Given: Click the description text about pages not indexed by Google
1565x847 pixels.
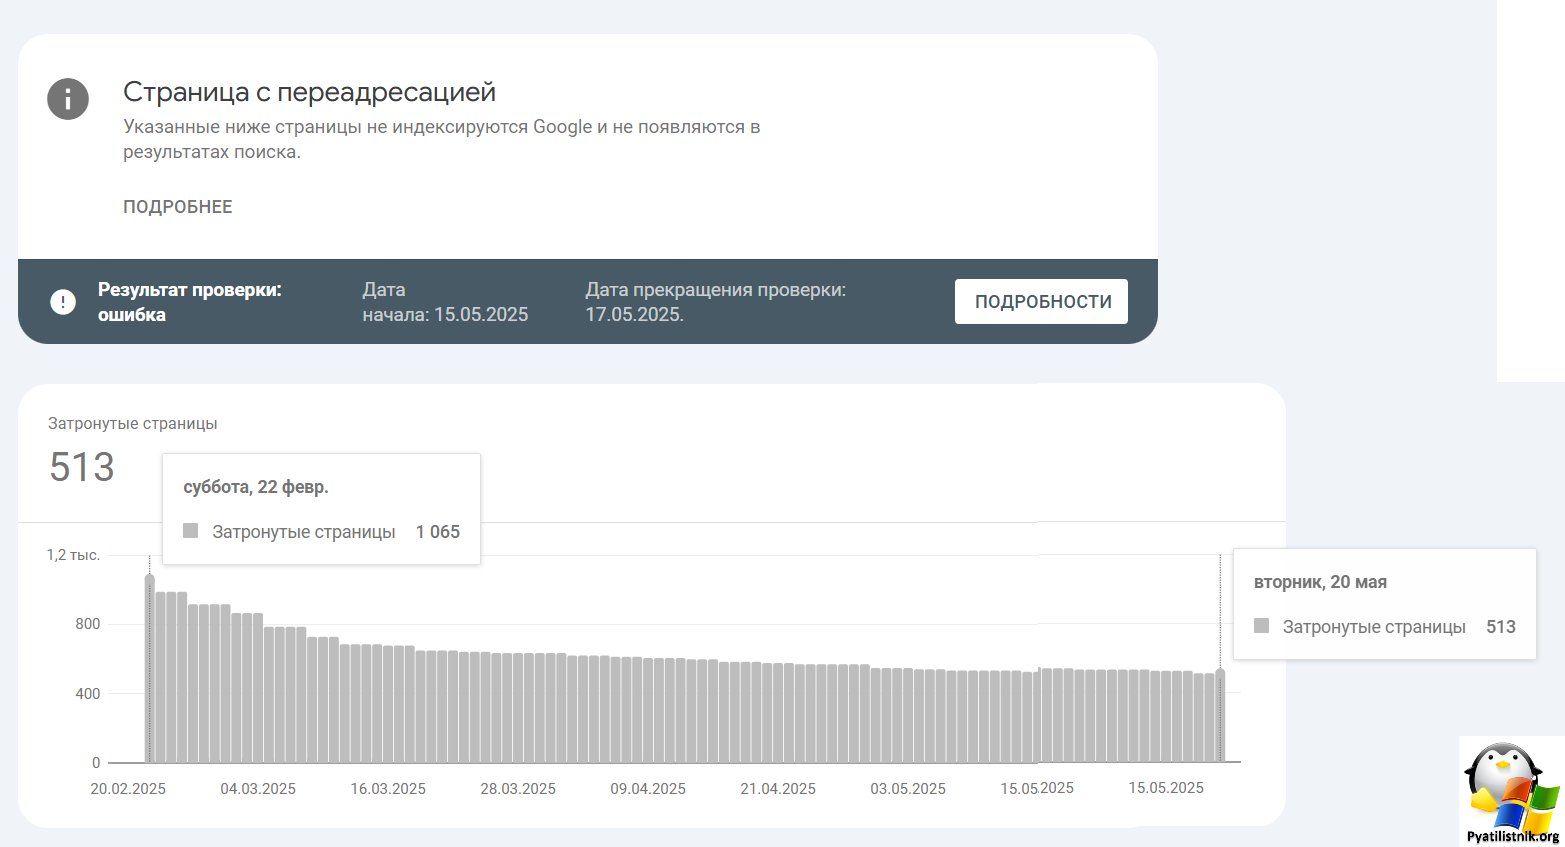Looking at the screenshot, I should click(442, 139).
